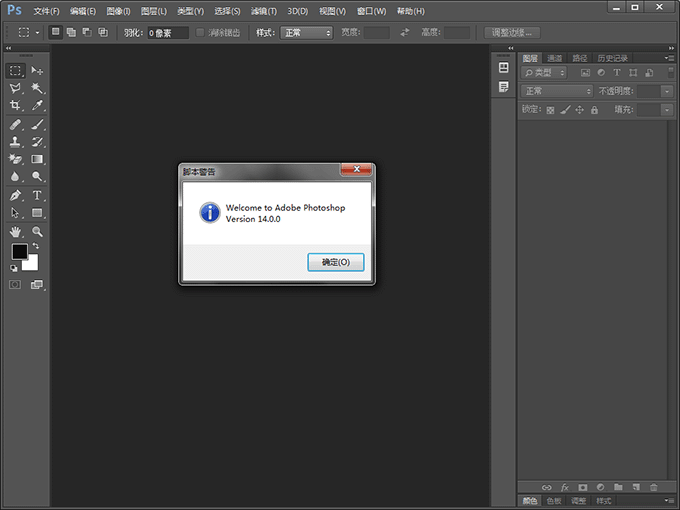The height and width of the screenshot is (510, 680).
Task: Switch to the 历史记录 (History) tab
Action: pyautogui.click(x=612, y=58)
